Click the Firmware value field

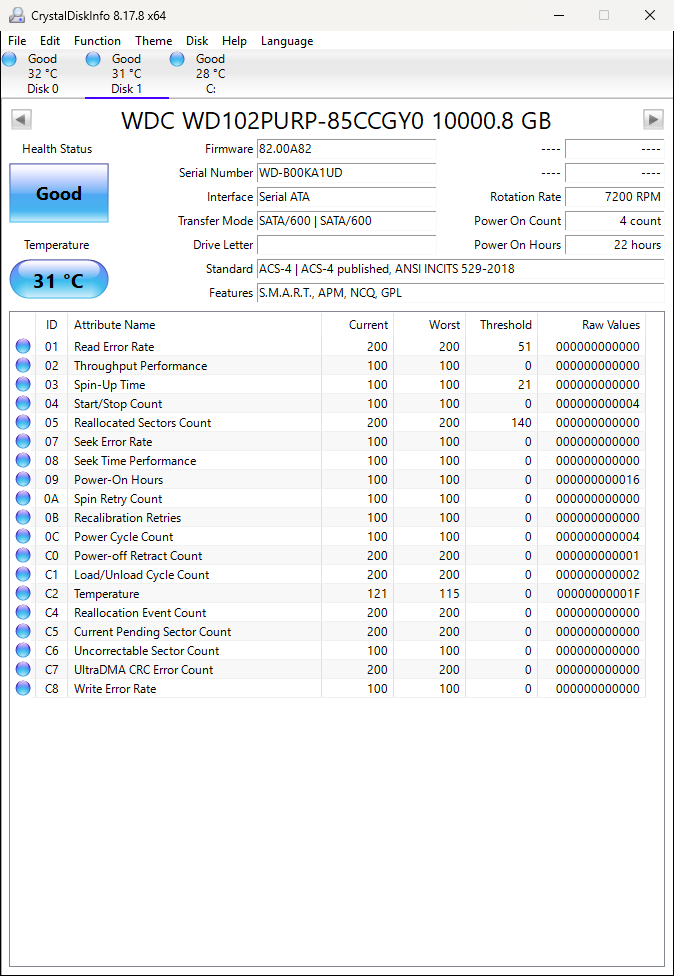coord(346,149)
